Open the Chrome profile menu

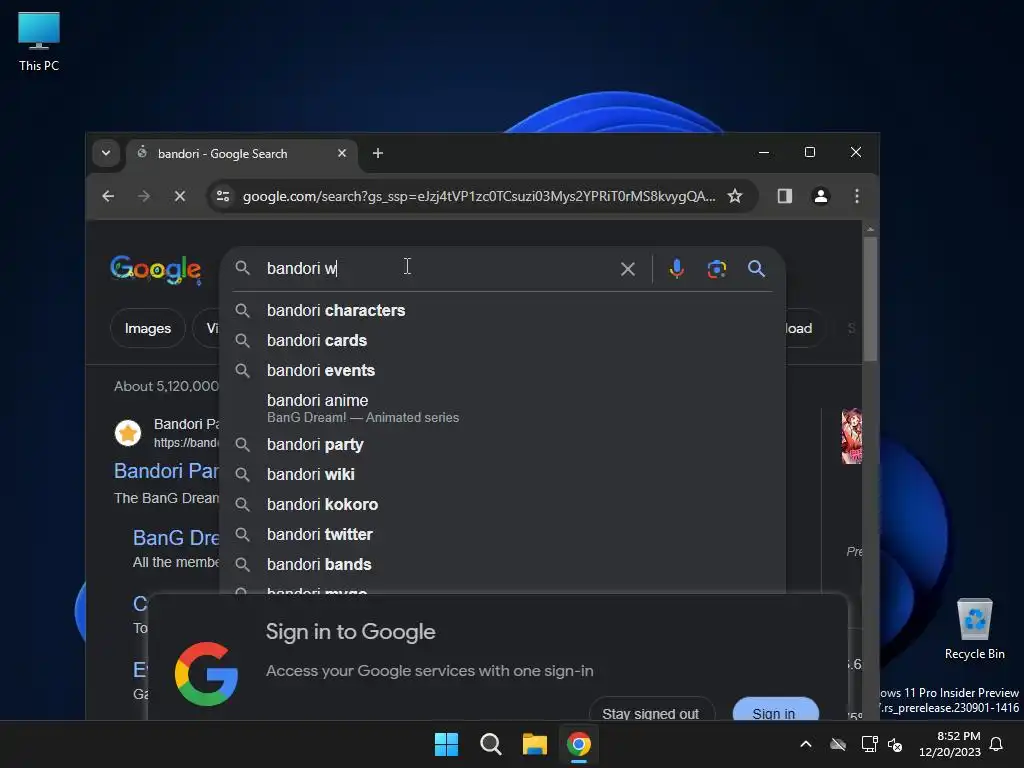(x=821, y=196)
